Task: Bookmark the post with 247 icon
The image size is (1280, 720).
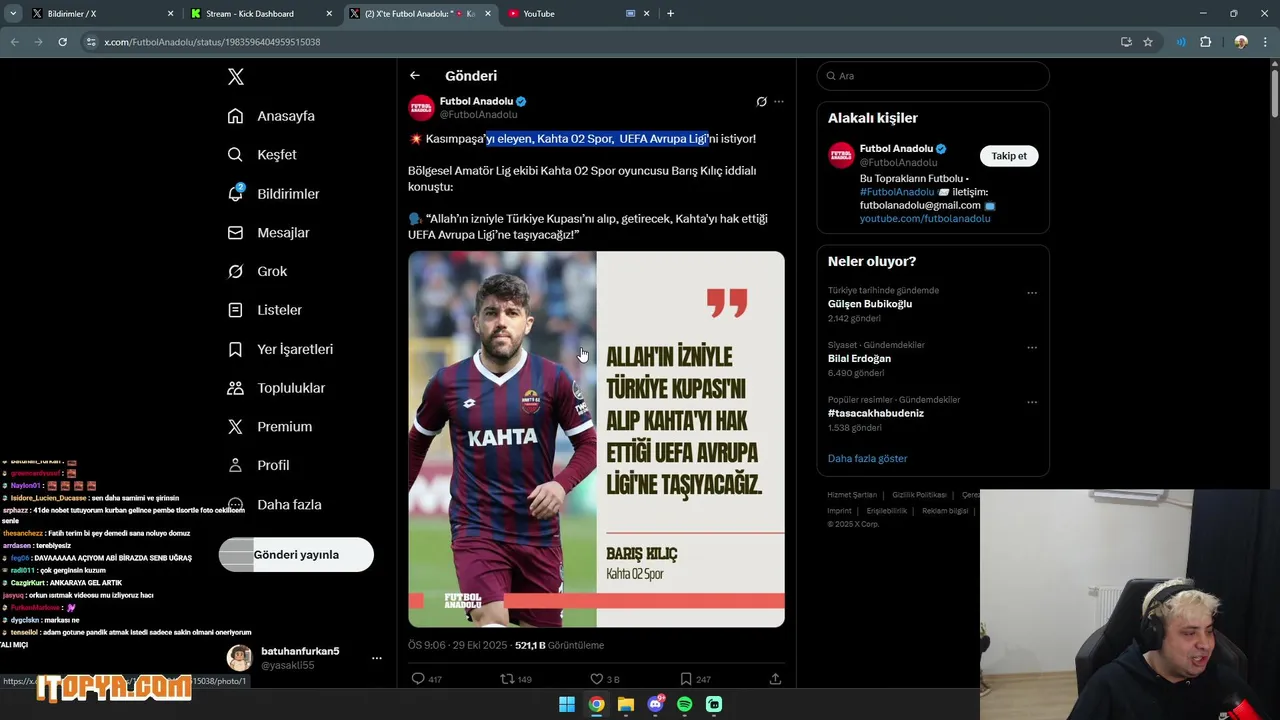Action: click(695, 679)
